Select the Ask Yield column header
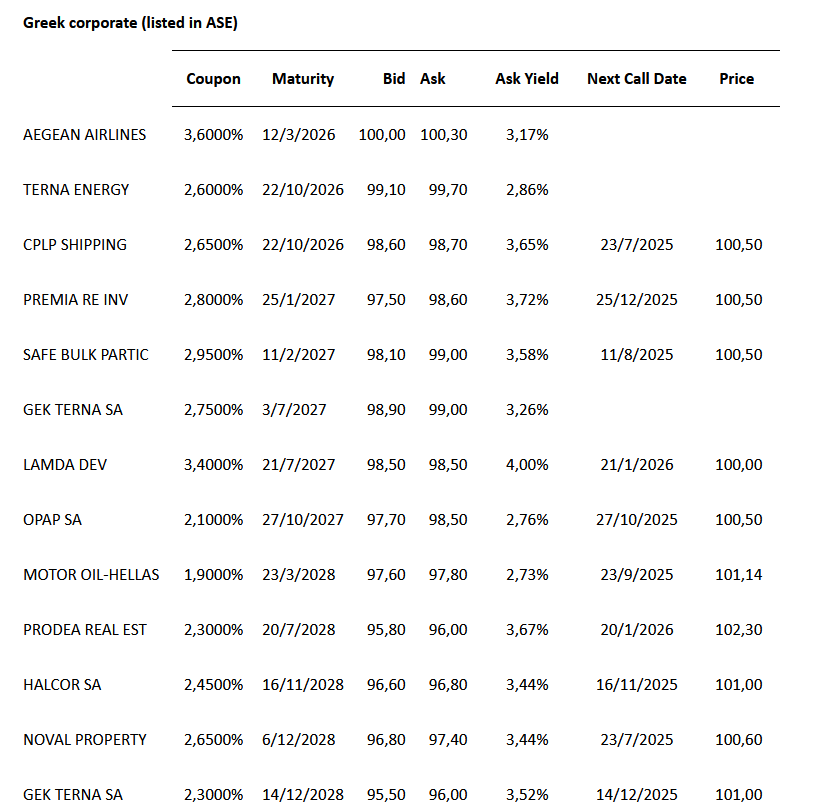 point(527,79)
